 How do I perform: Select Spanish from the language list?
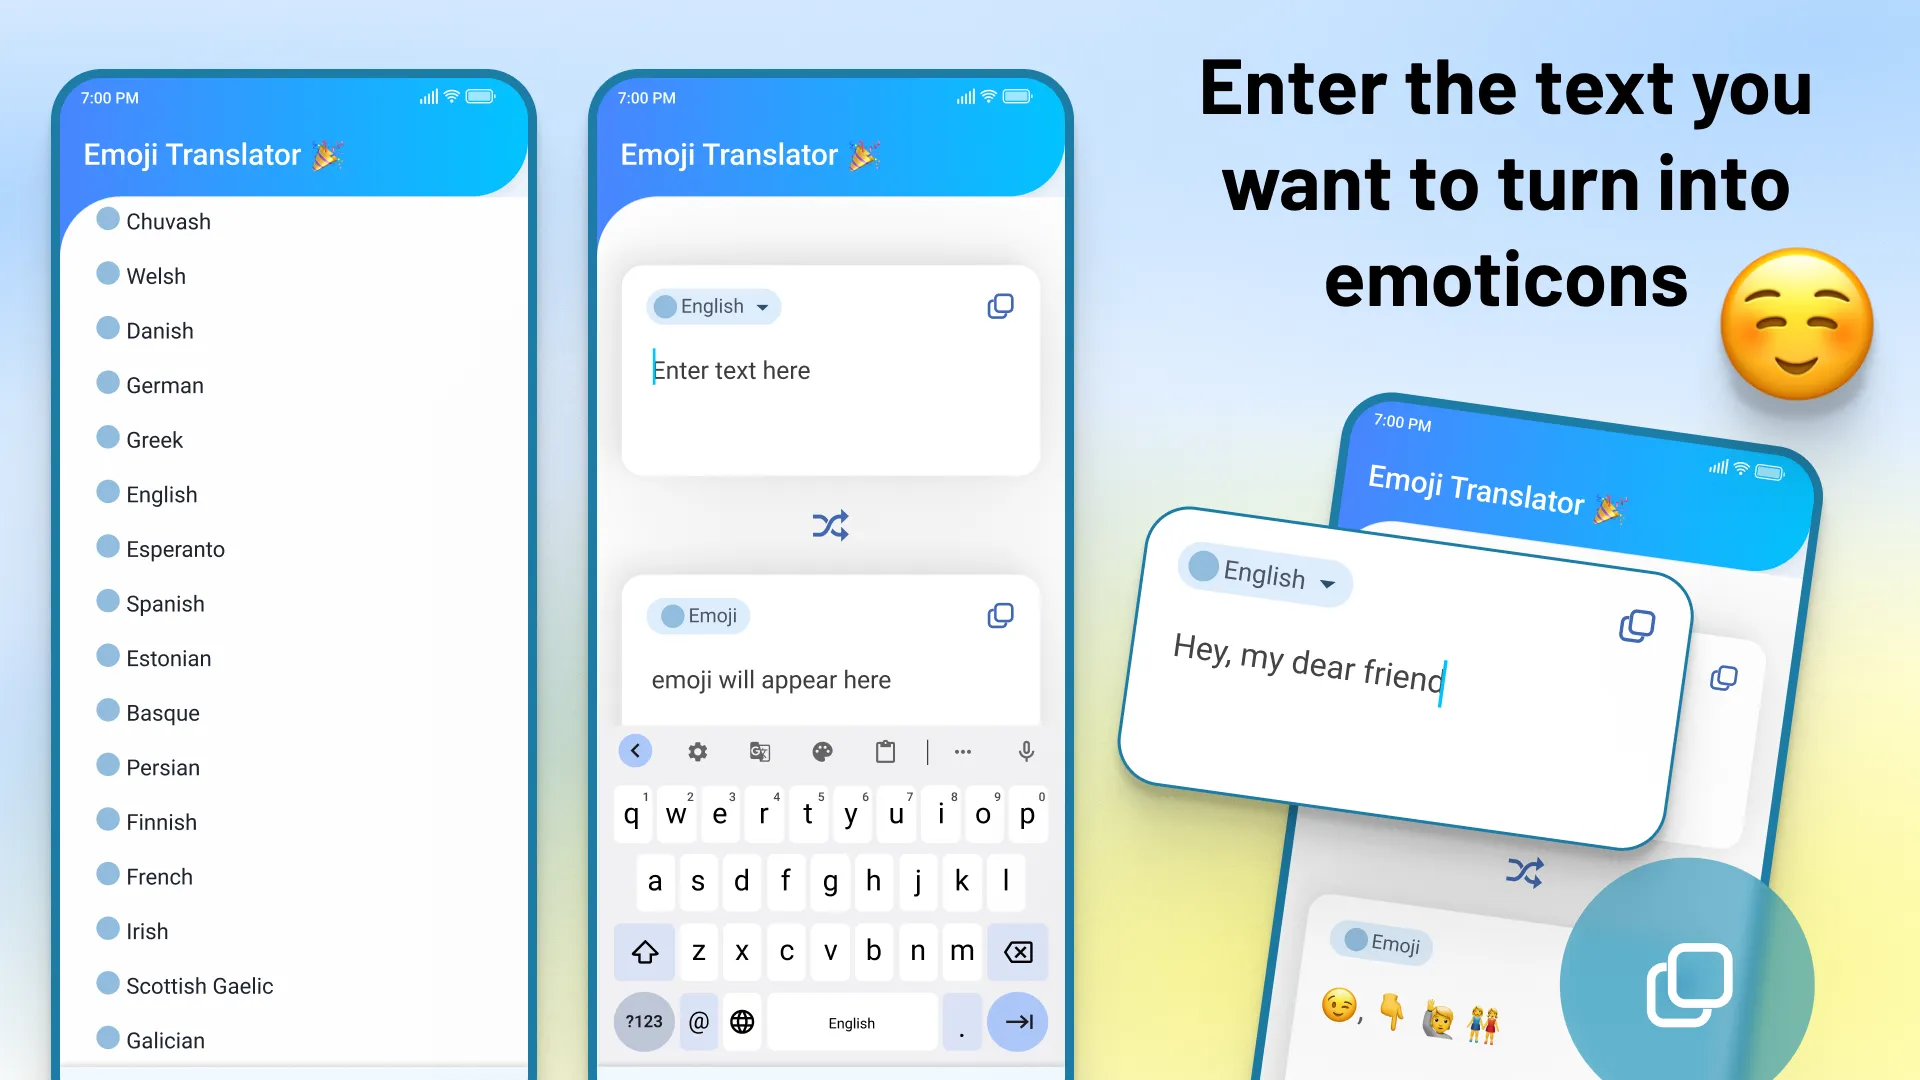[x=166, y=603]
